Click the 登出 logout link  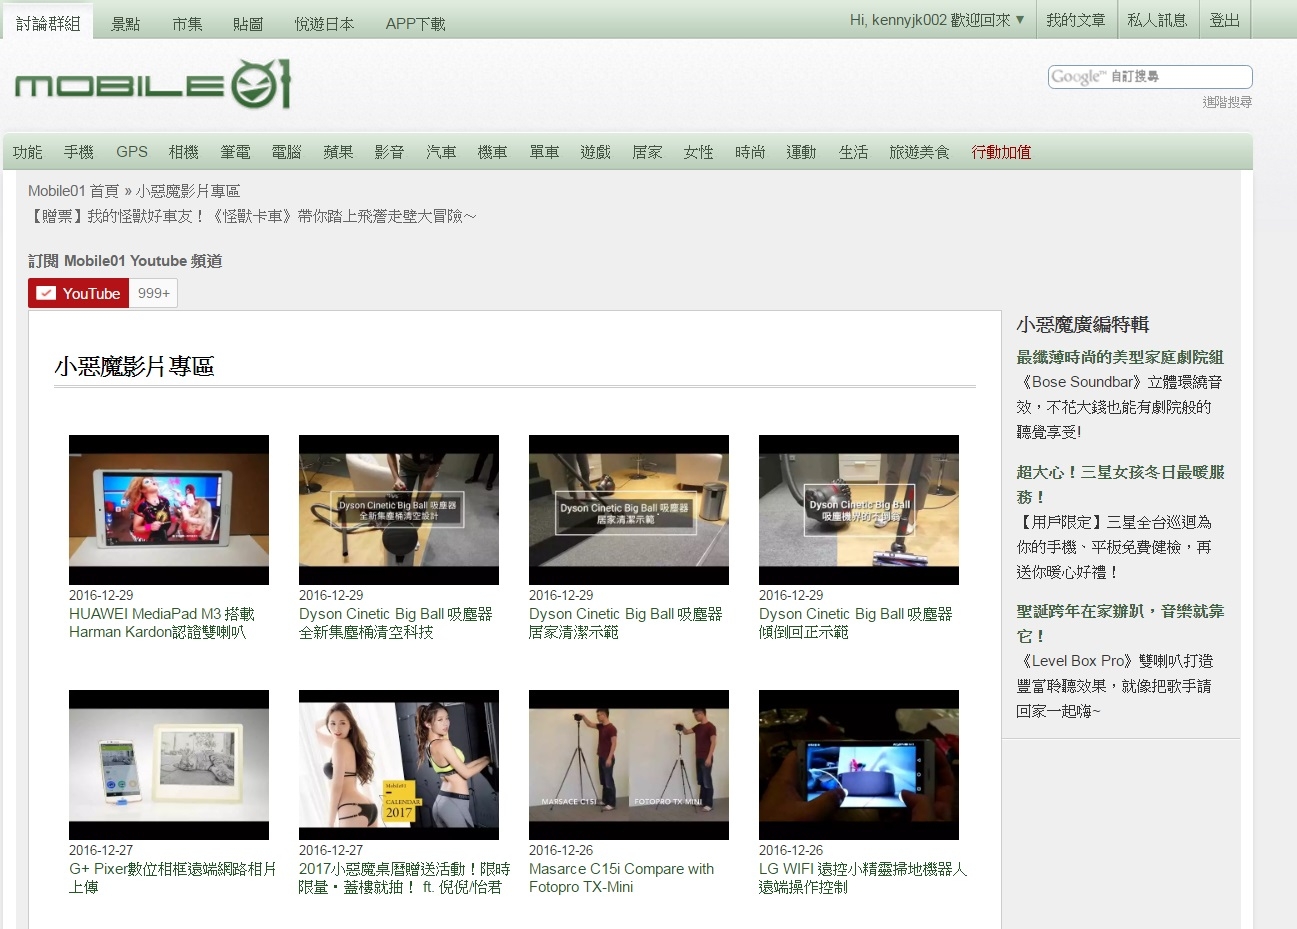tap(1225, 20)
